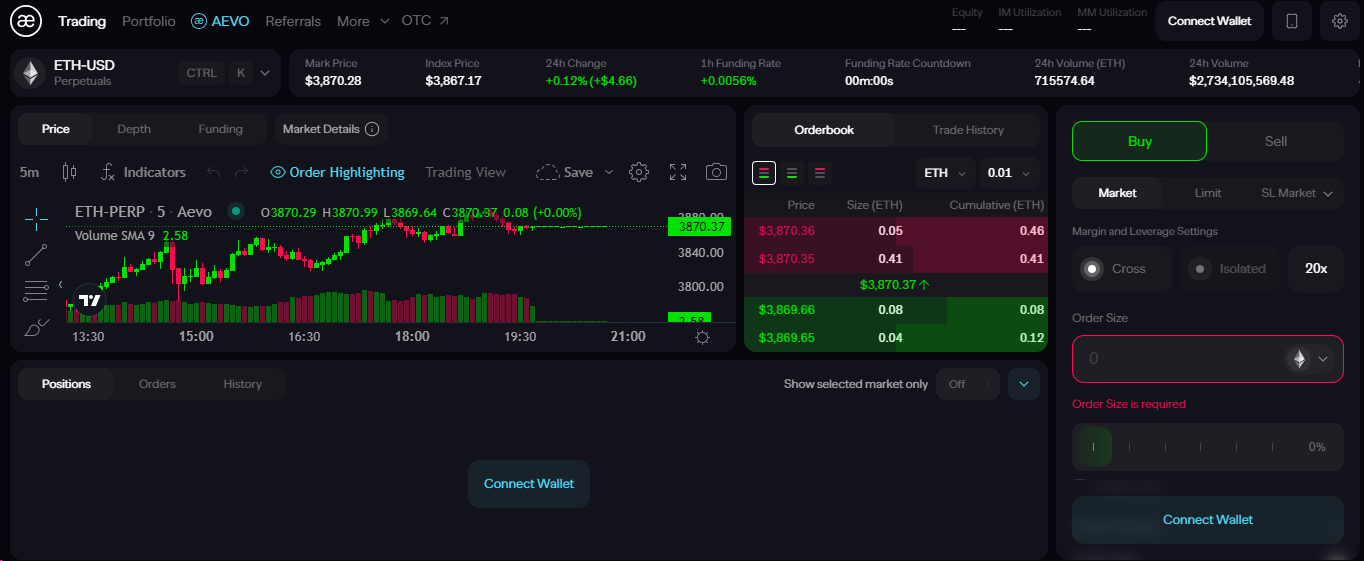Select the Isolated margin option
The height and width of the screenshot is (561, 1364).
tap(1232, 269)
